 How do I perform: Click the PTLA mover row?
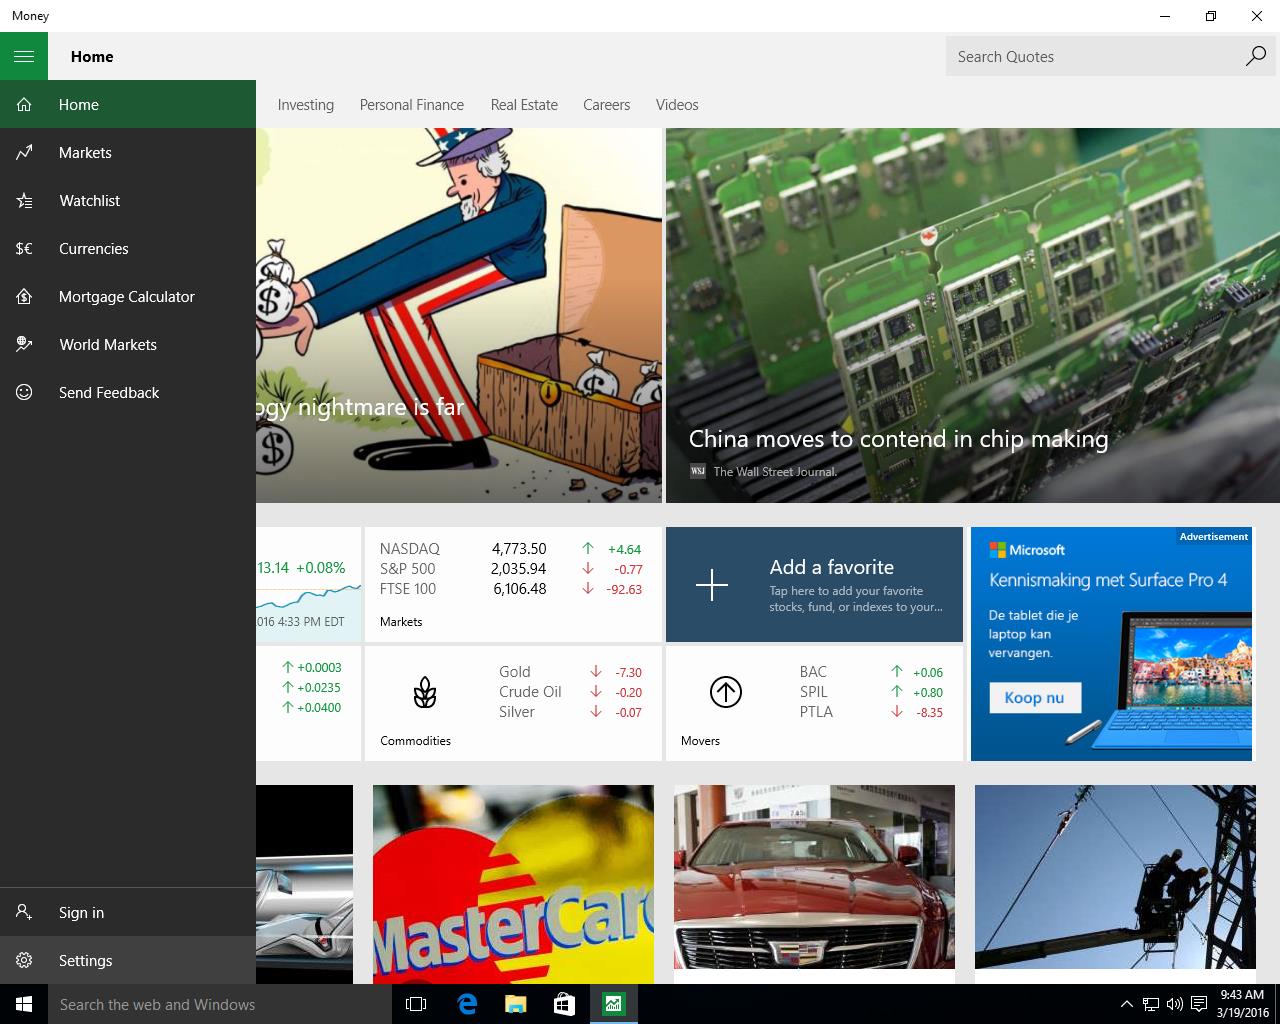[x=871, y=711]
